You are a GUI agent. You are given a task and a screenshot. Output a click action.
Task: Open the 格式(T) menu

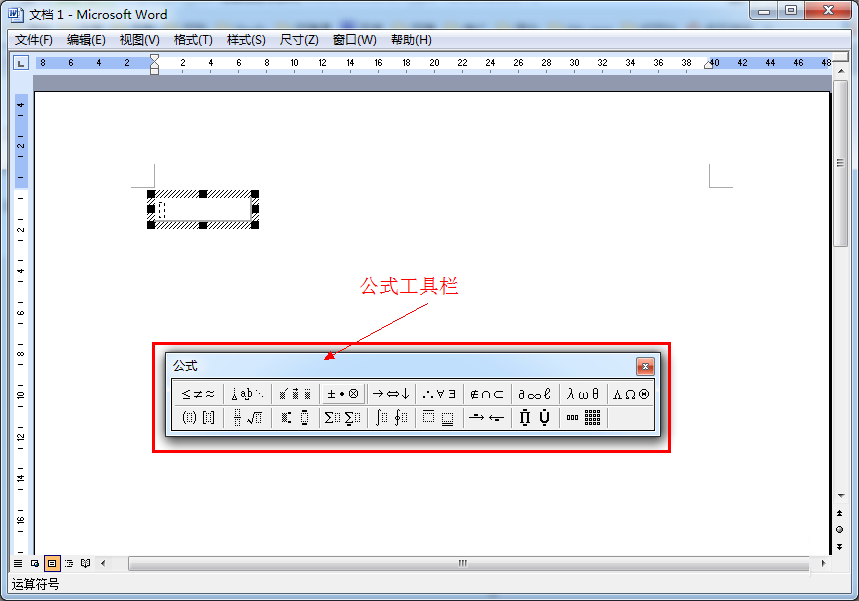coord(193,40)
